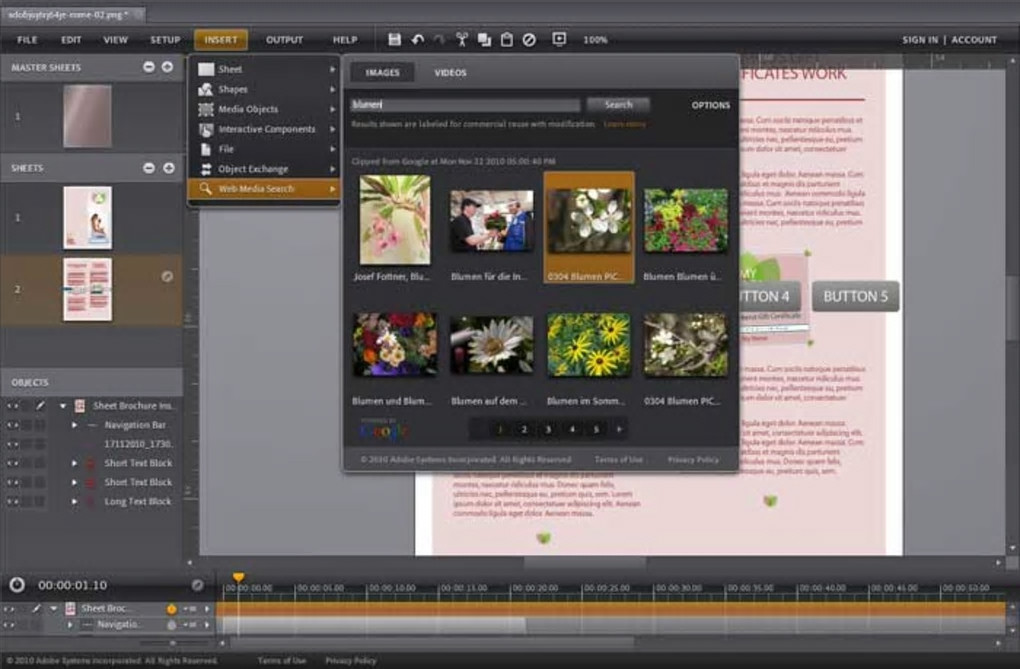
Task: Open the OUTPUT menu
Action: [284, 40]
